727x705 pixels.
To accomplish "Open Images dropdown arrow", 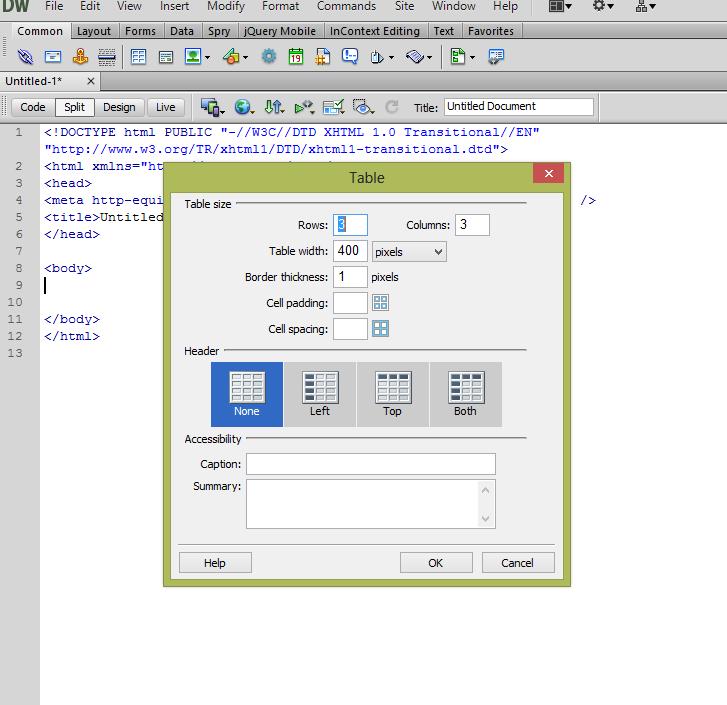I will [x=207, y=57].
